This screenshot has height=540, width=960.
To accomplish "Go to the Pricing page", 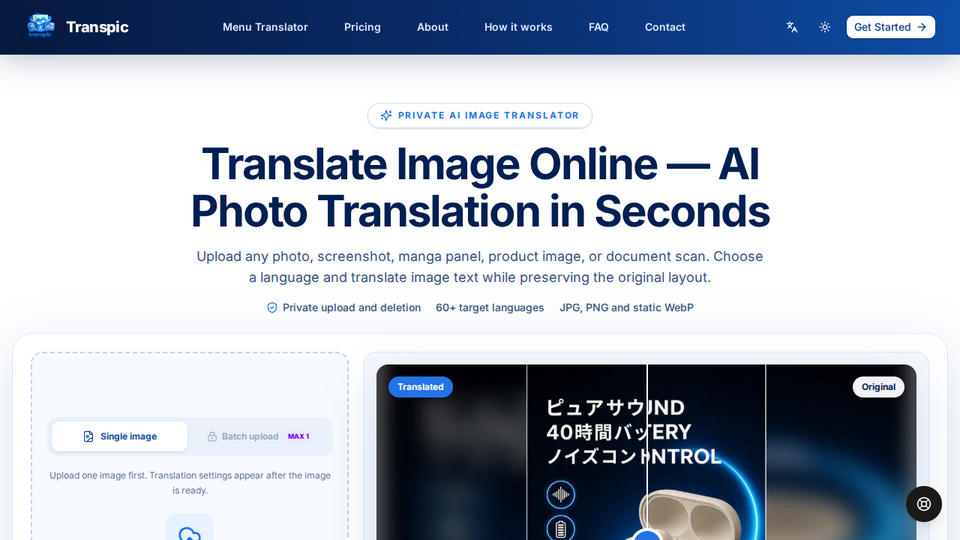I will coord(362,27).
